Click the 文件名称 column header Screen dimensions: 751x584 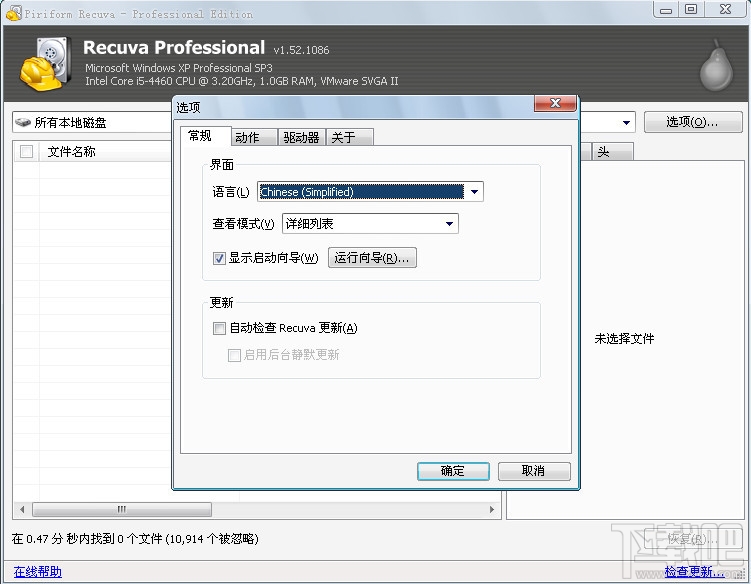tap(105, 152)
